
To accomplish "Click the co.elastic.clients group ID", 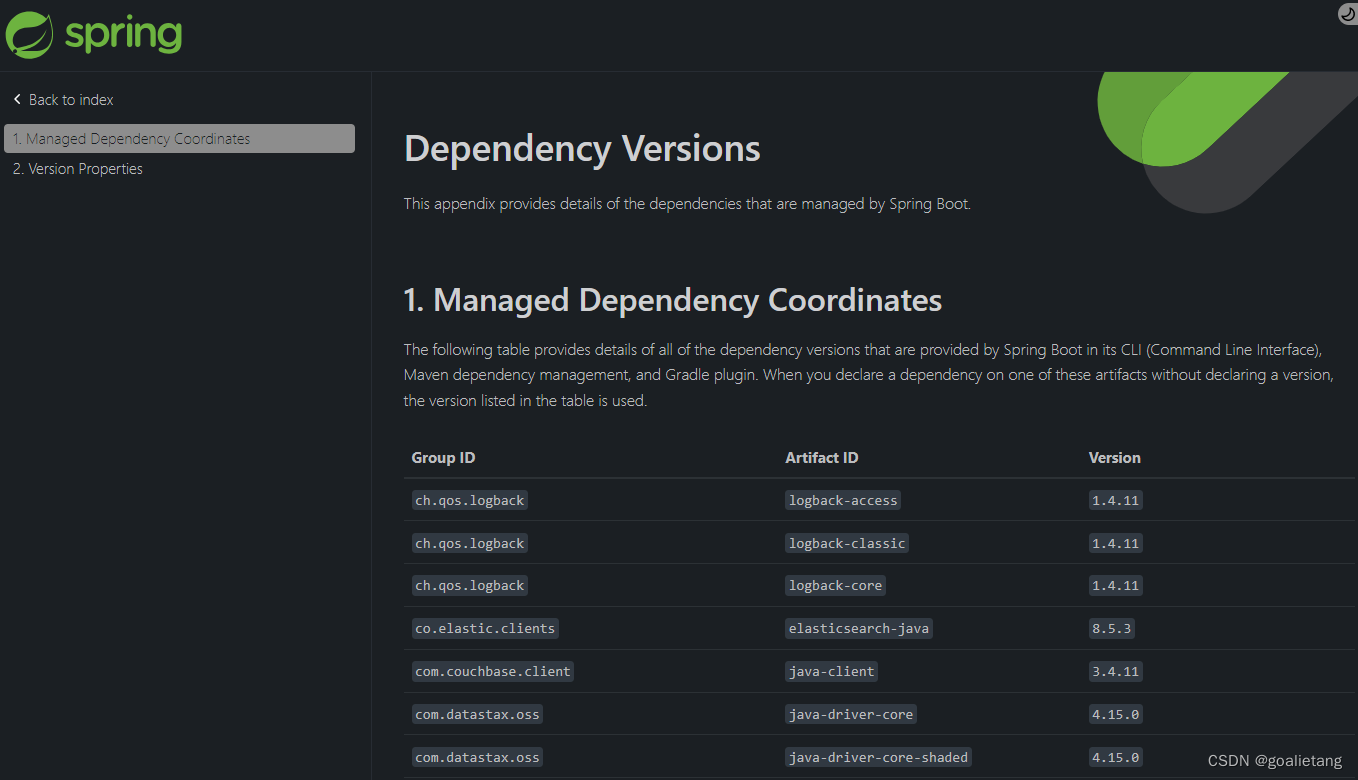I will 485,628.
